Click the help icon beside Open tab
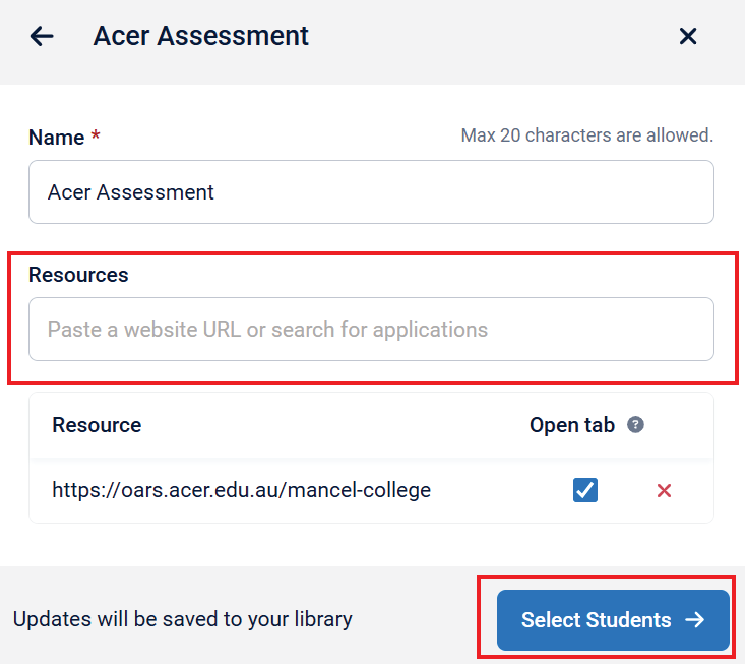746x665 pixels. coord(635,425)
